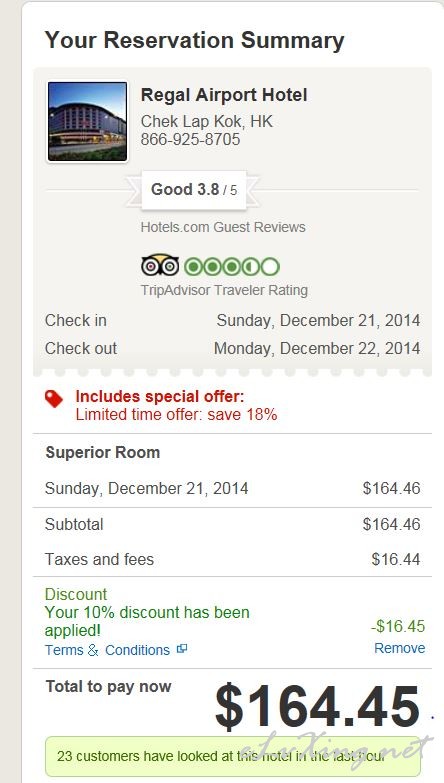The image size is (444, 783).
Task: Click the -$16.45 discount amount
Action: tap(398, 626)
